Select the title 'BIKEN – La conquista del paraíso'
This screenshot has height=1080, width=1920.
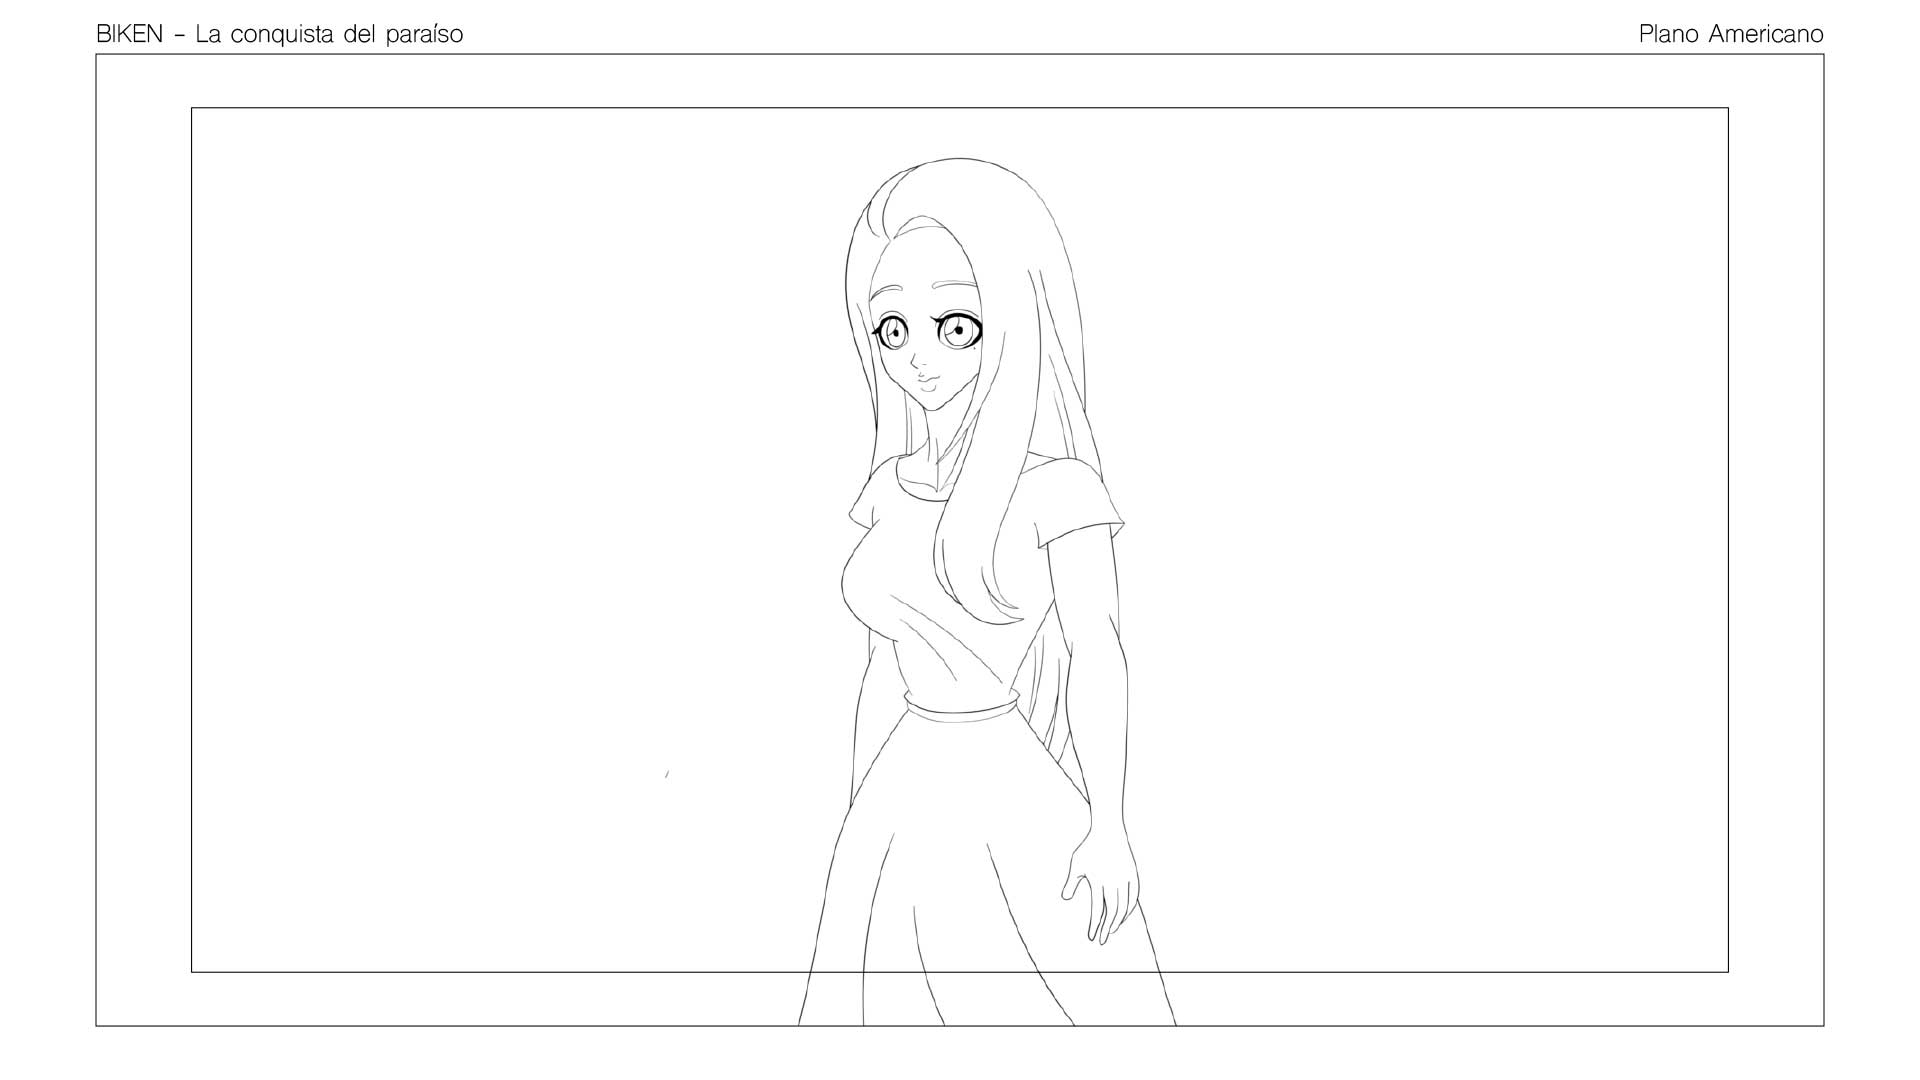tap(280, 34)
